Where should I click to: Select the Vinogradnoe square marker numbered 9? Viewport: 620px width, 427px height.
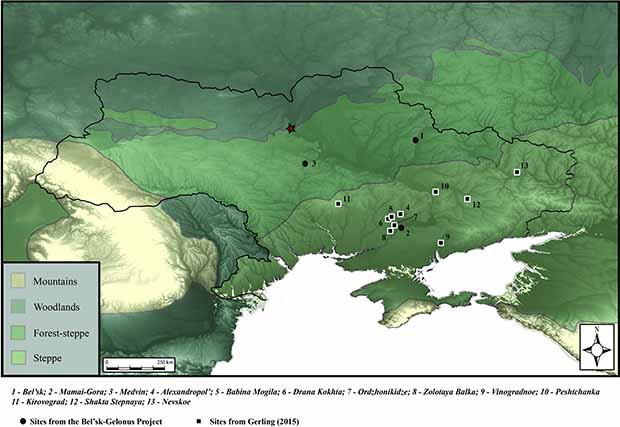441,242
